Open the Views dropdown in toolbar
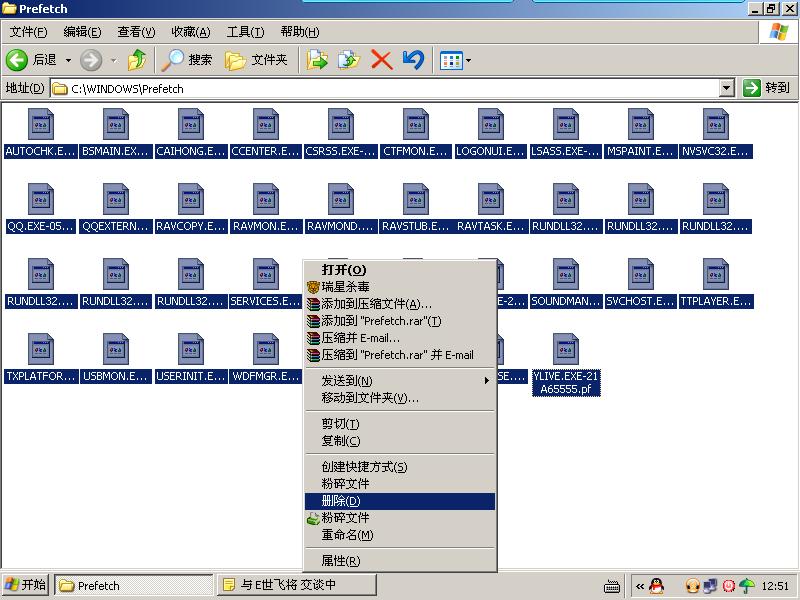800x600 pixels. point(456,60)
